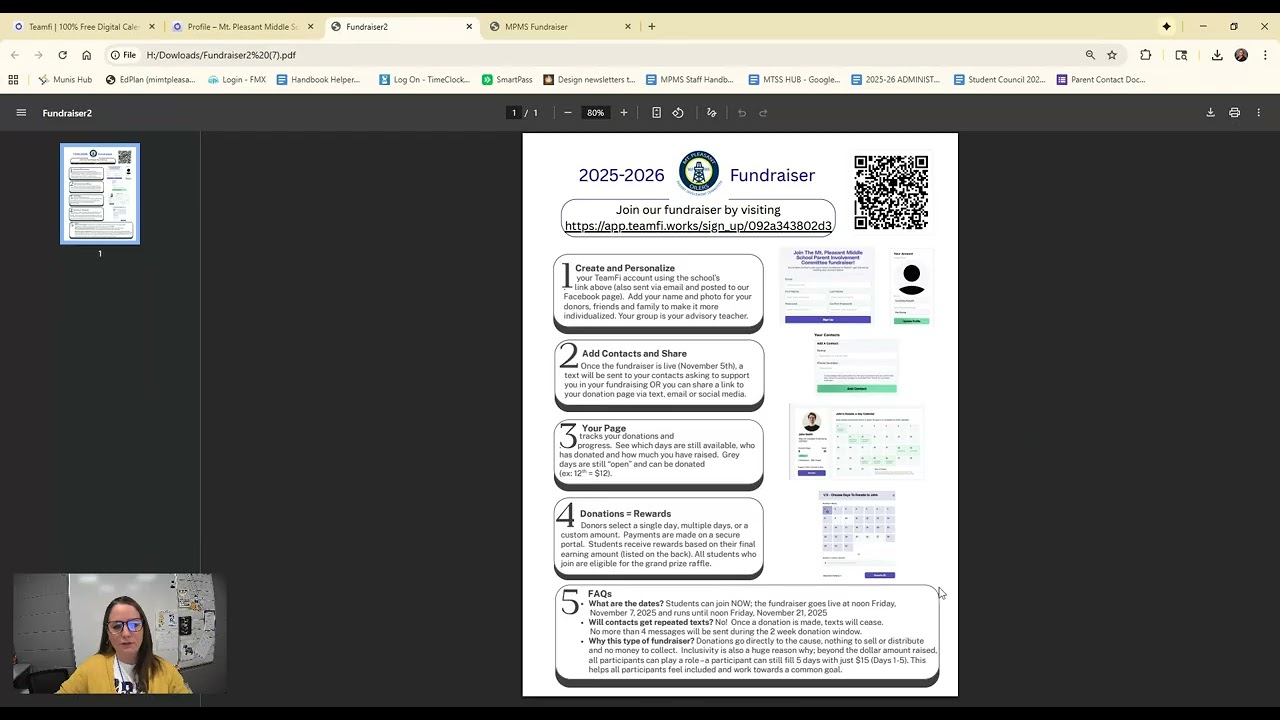Viewport: 1280px width, 720px height.
Task: Zoom in on the PDF
Action: (x=624, y=113)
